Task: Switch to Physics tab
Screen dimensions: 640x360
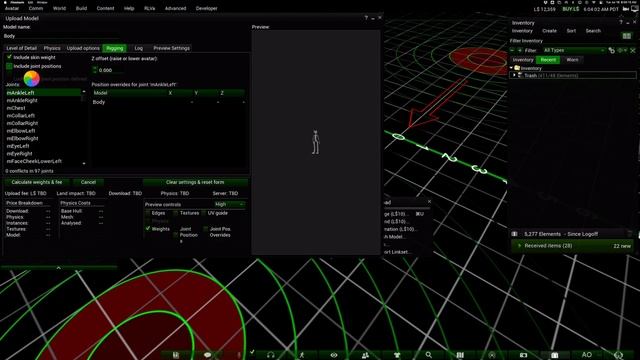Action: pos(52,48)
